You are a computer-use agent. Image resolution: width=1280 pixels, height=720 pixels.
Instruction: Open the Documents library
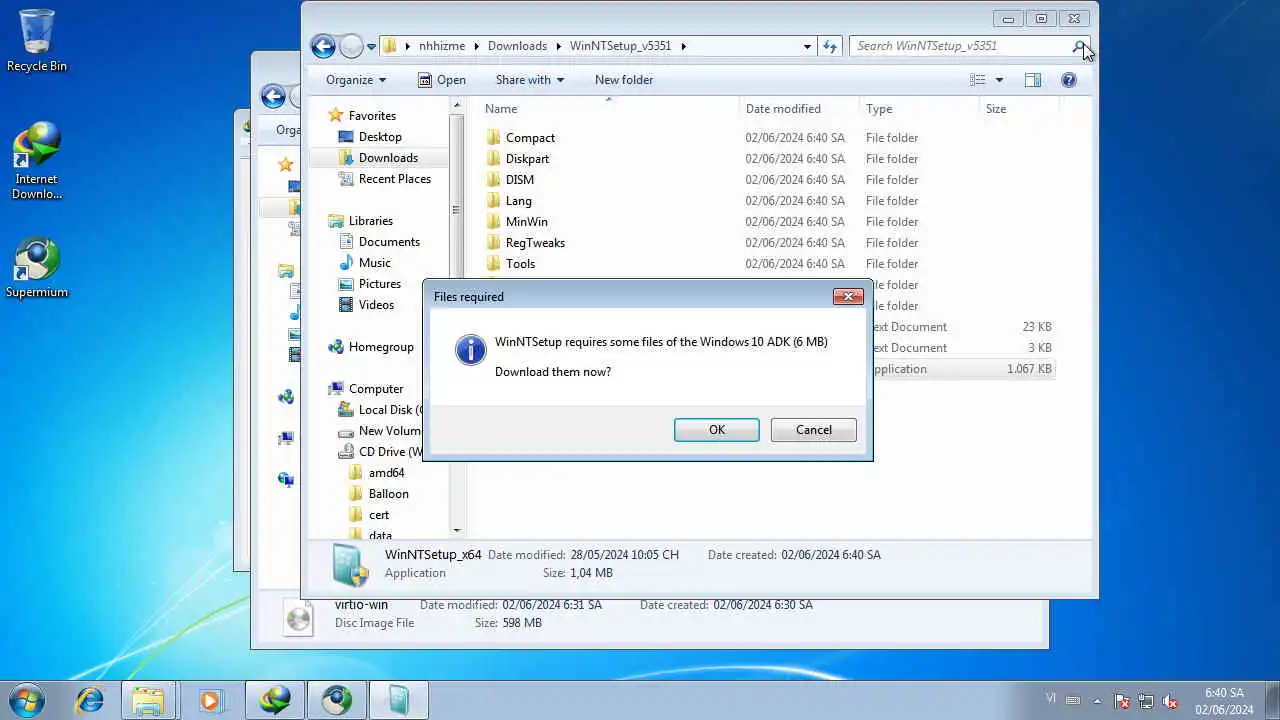389,242
